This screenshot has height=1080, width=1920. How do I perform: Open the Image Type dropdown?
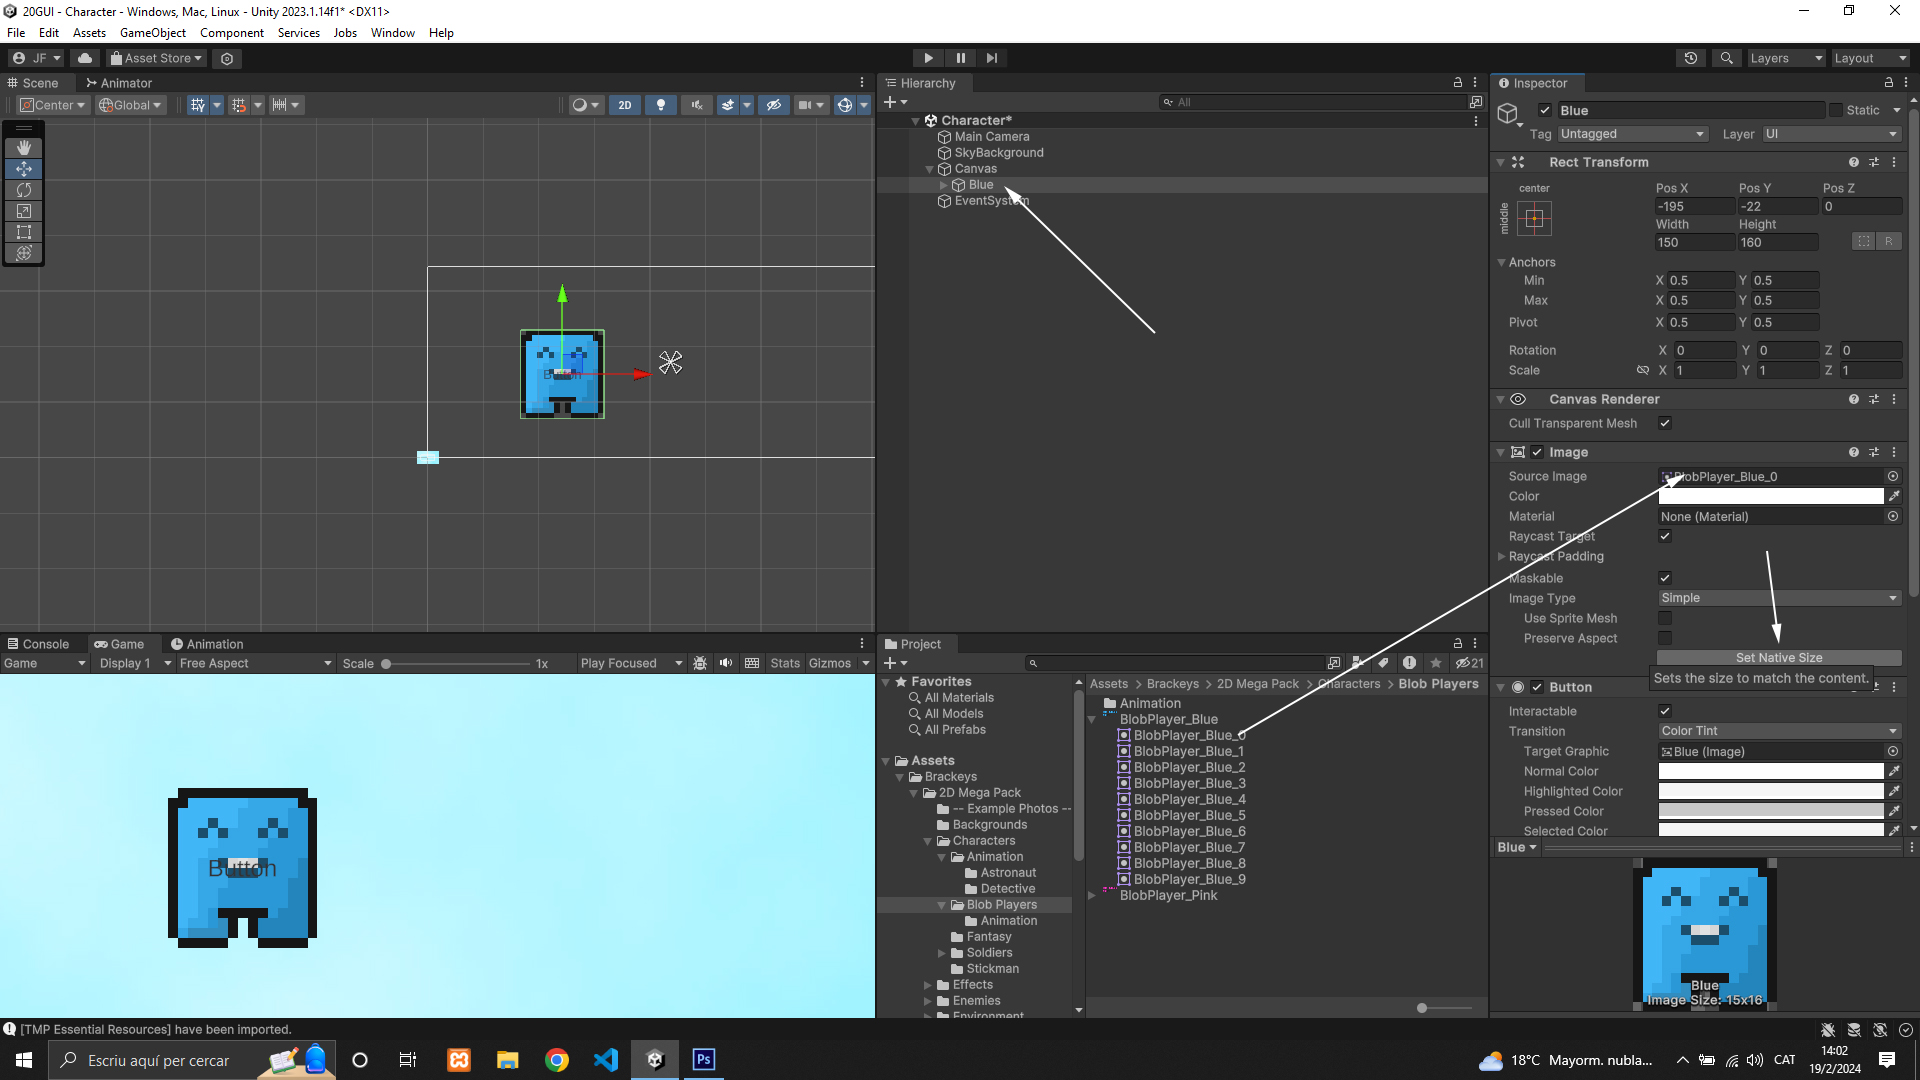[x=1778, y=598]
